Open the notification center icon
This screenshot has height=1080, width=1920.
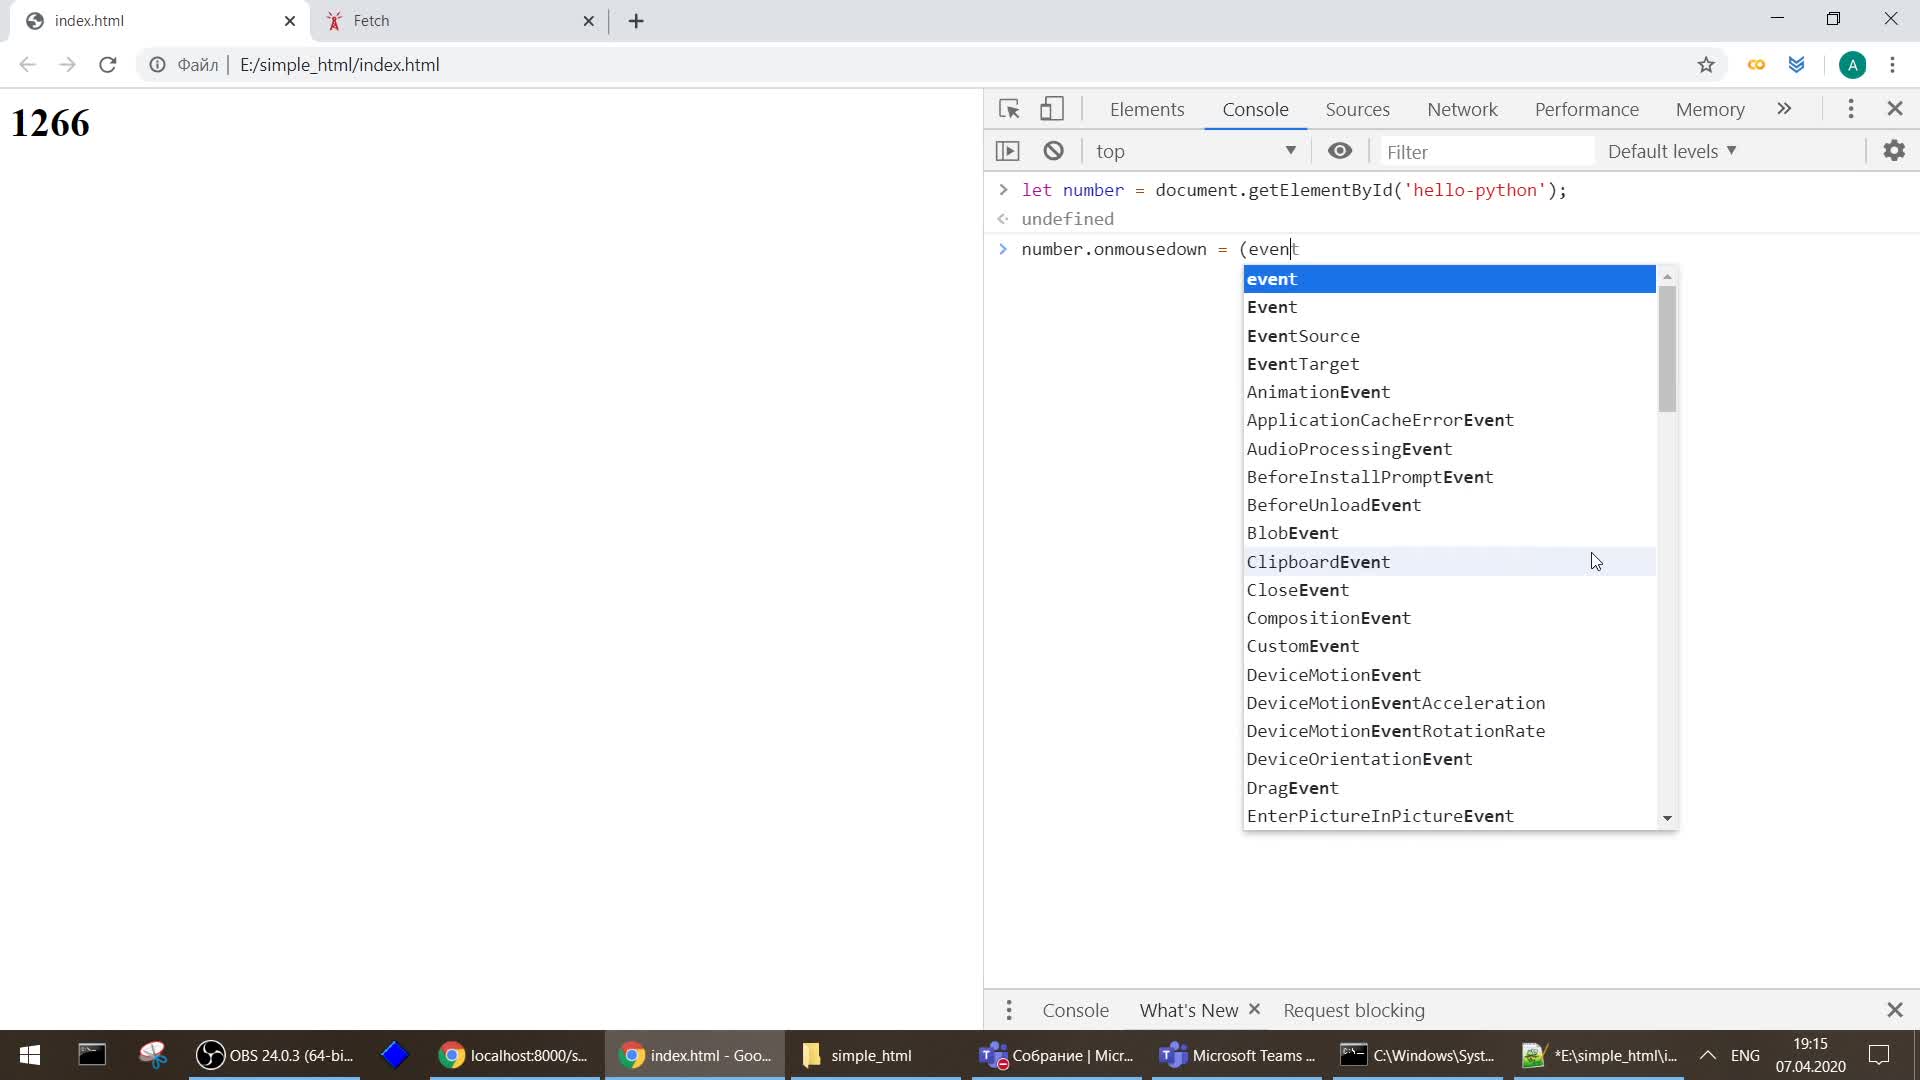click(x=1879, y=1055)
